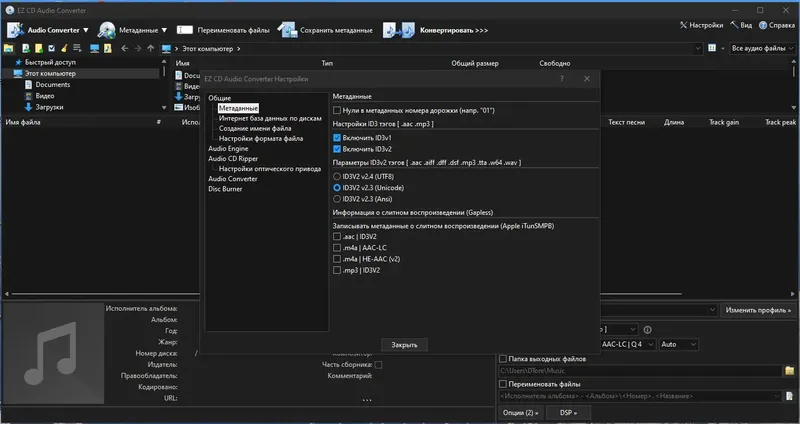
Task: Disable Включить ID3v2 checkbox
Action: (337, 149)
